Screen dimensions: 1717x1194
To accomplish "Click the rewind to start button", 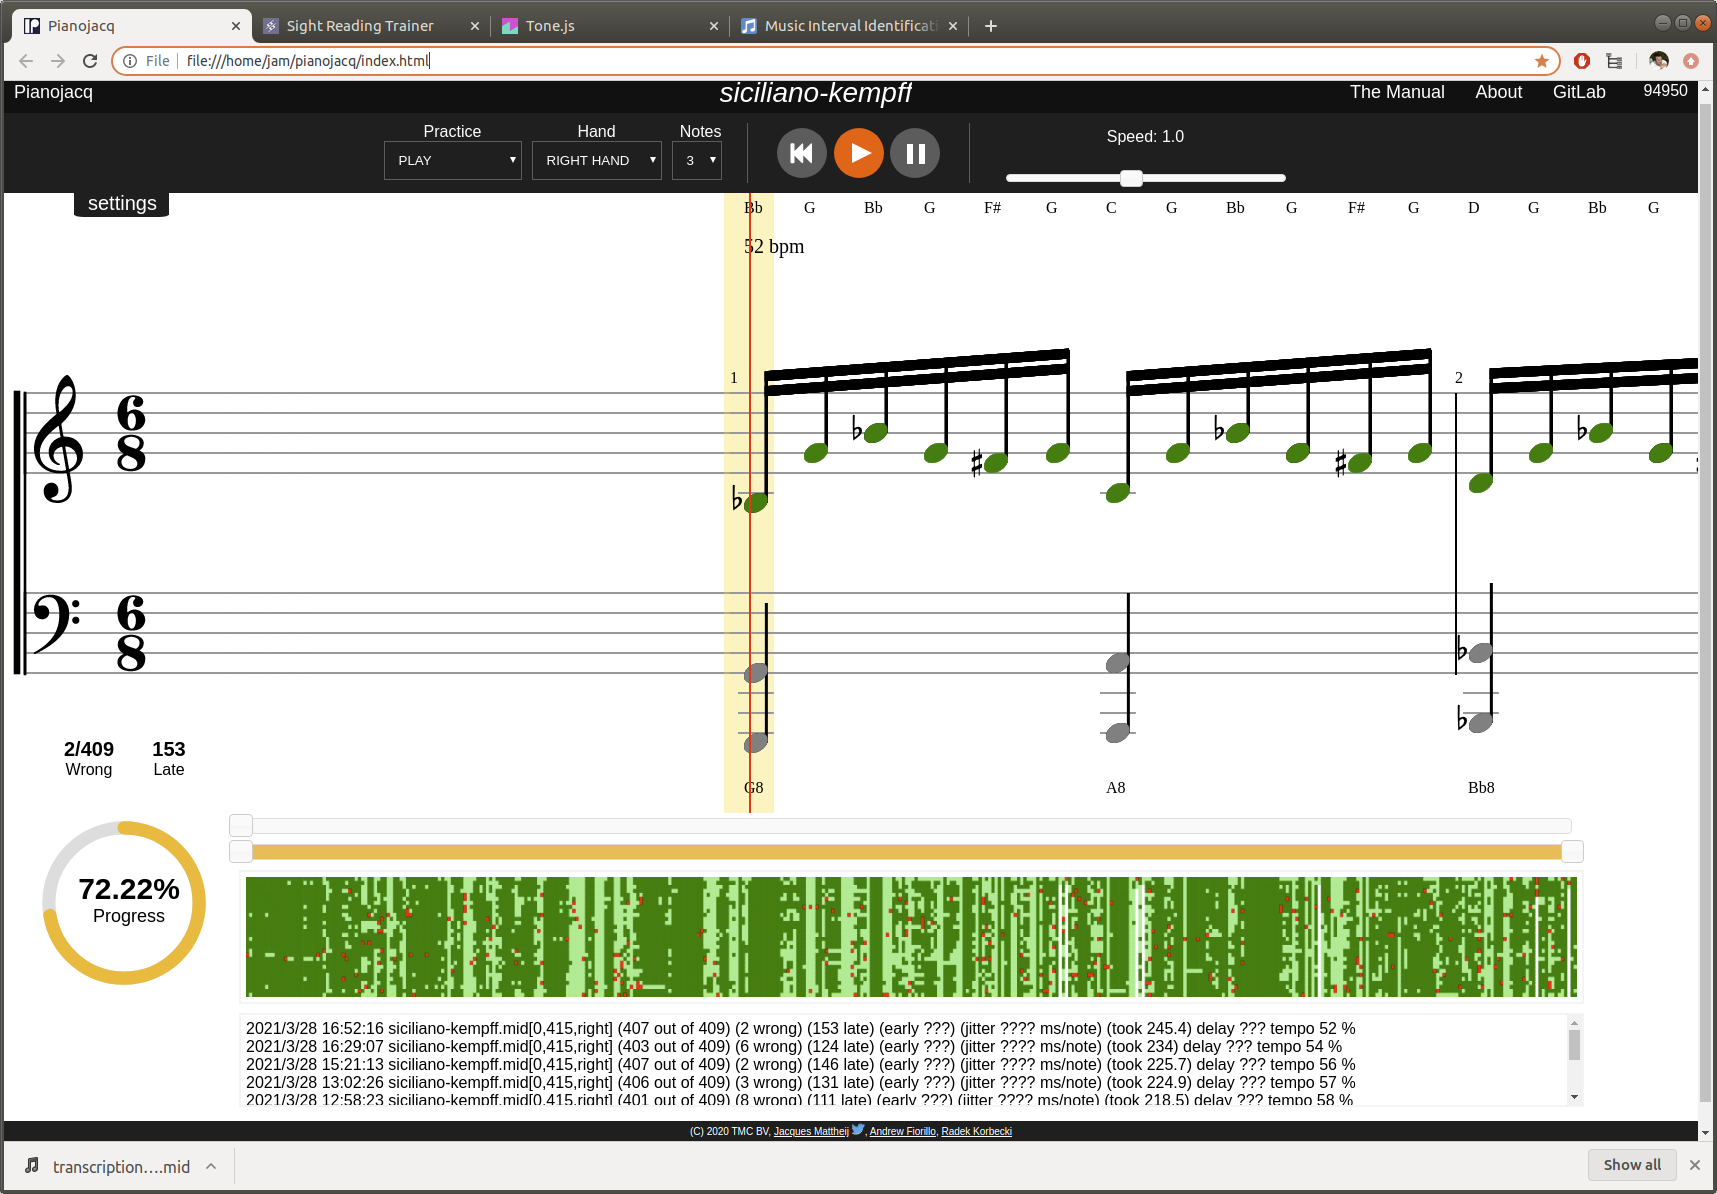I will (x=801, y=153).
